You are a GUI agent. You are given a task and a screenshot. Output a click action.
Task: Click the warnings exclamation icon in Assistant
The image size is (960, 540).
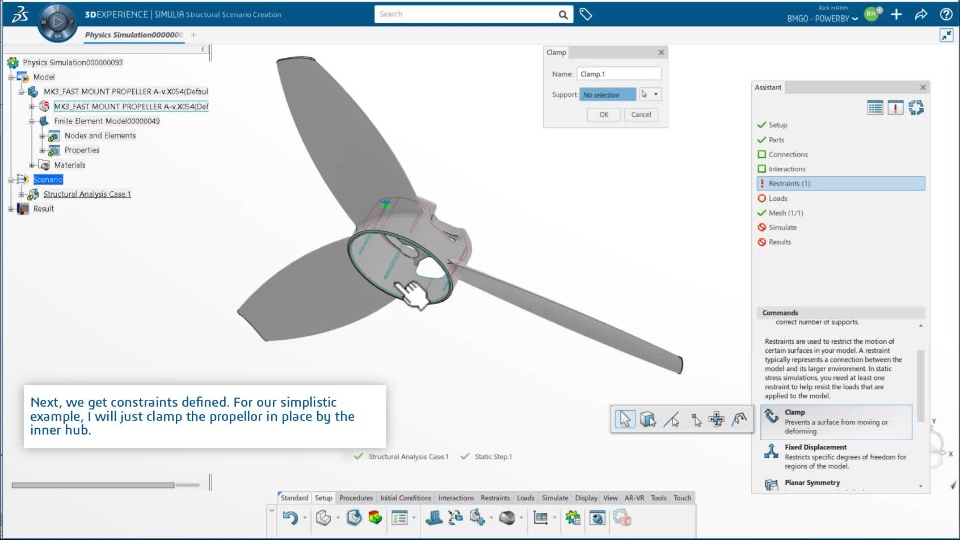896,108
